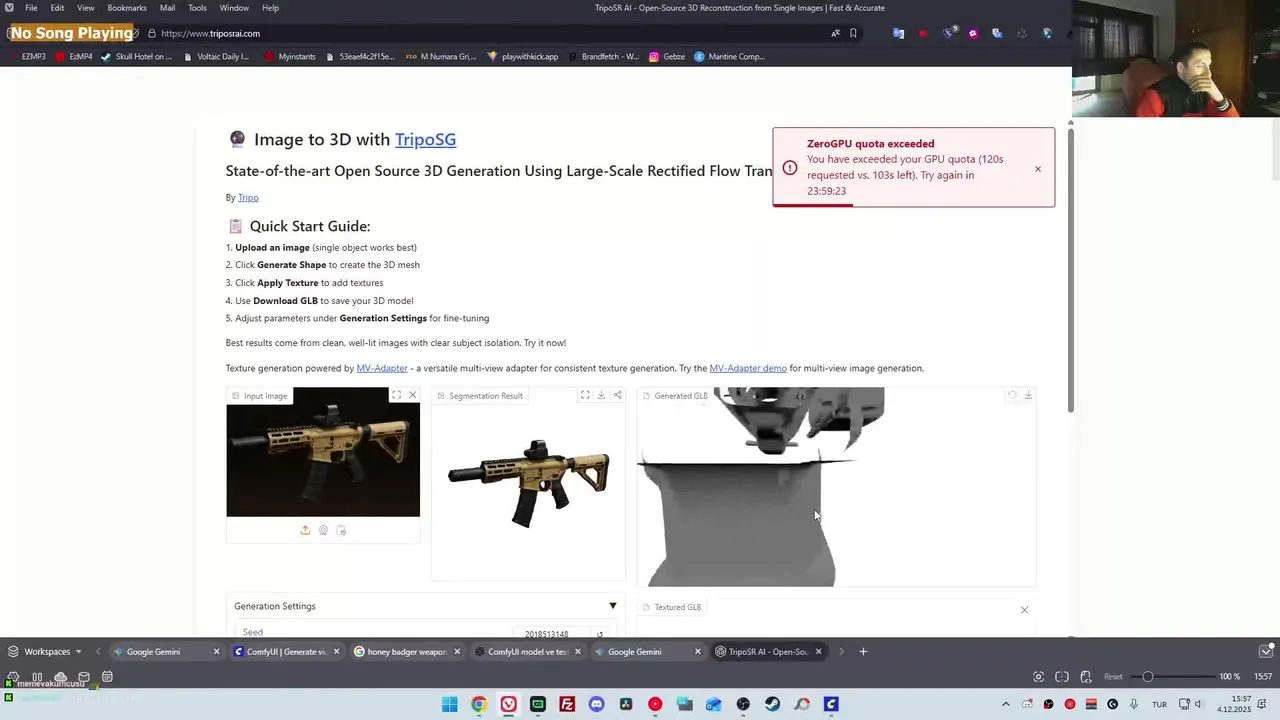Click the Generated GLB 3D viewport
Viewport: 1280px width, 720px height.
tap(836, 487)
